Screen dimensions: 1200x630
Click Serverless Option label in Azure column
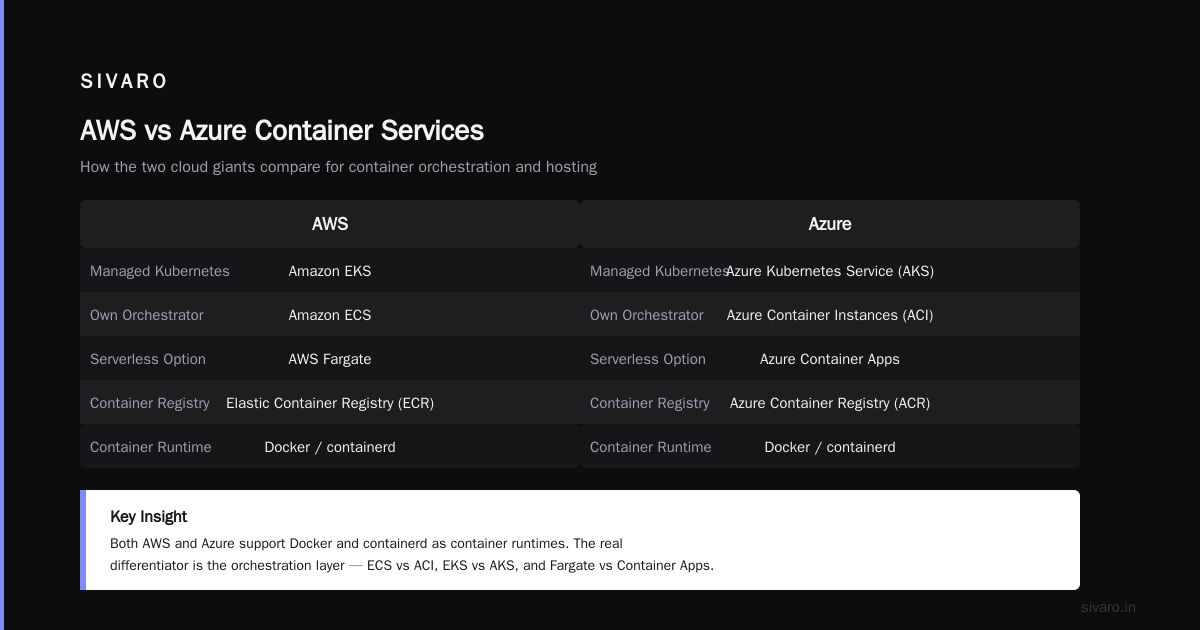click(x=648, y=359)
